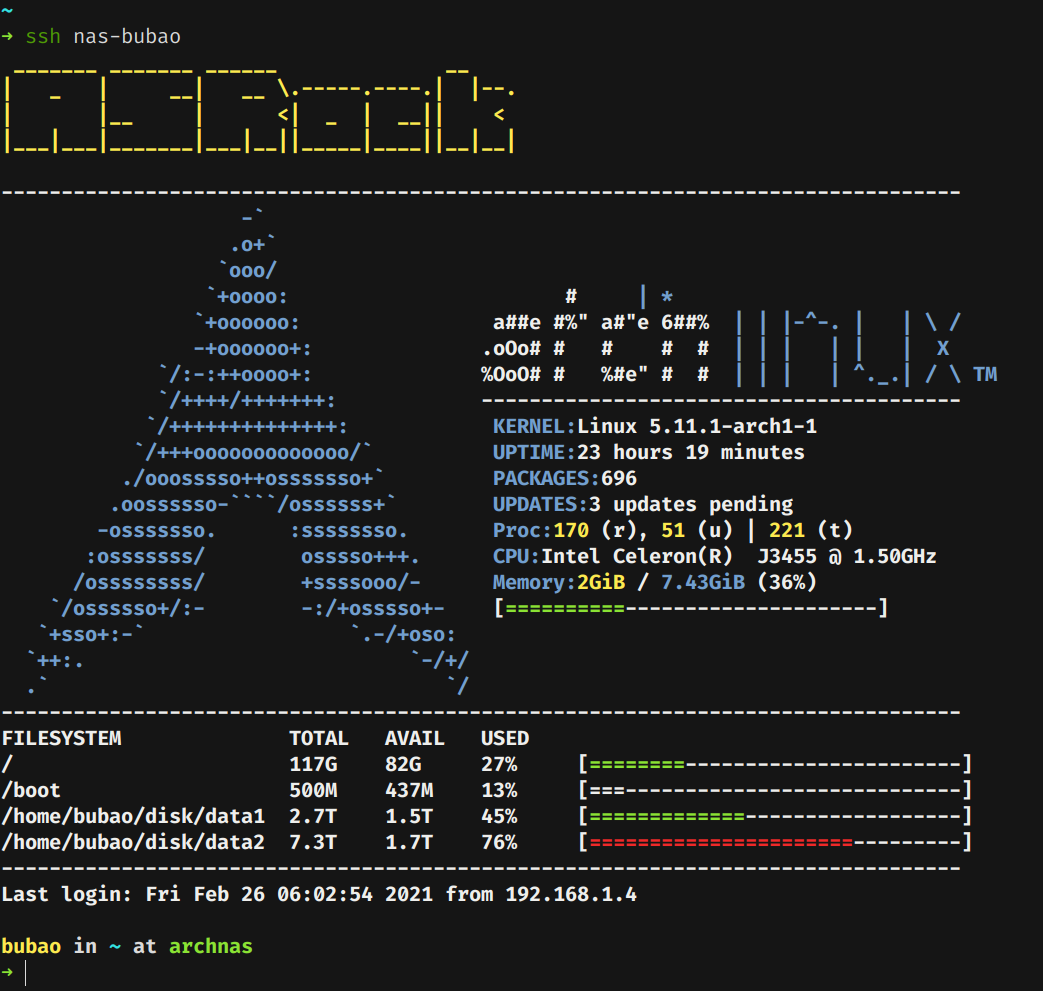
Task: Click the UPTIME value '23 hours 19 minutes'
Action: pos(690,452)
